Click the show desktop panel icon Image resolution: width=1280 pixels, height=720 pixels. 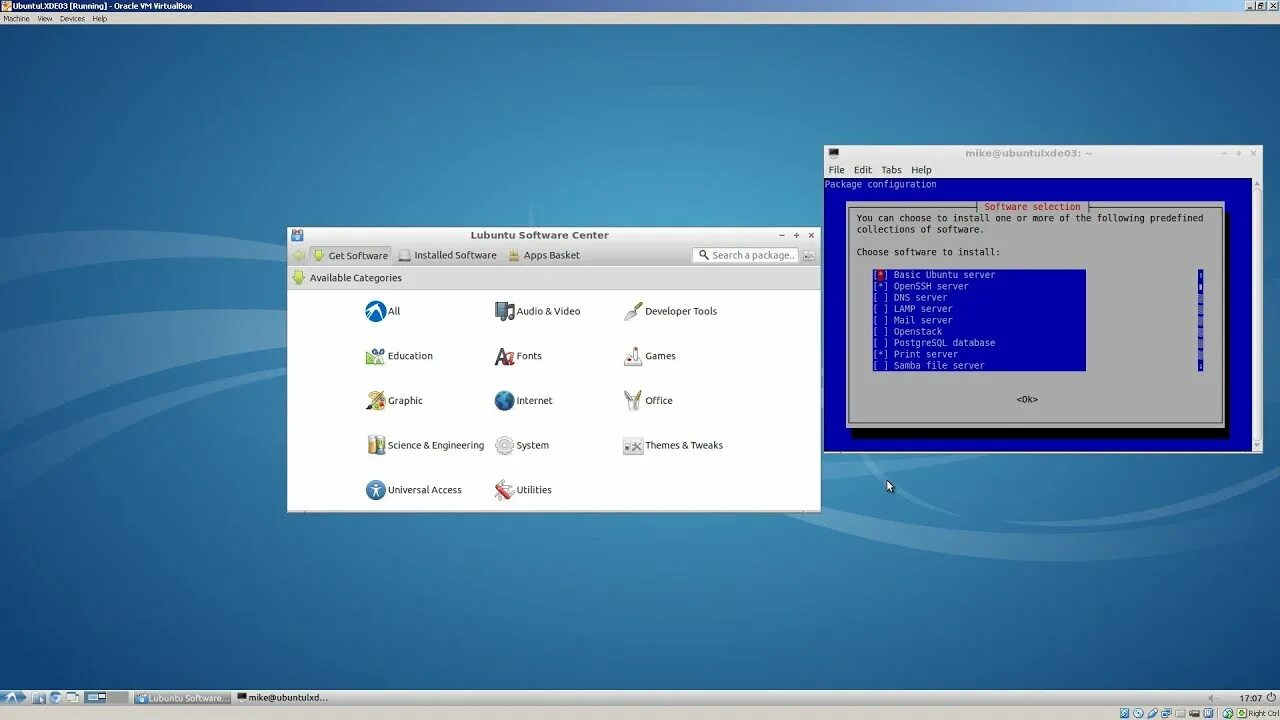pyautogui.click(x=72, y=698)
